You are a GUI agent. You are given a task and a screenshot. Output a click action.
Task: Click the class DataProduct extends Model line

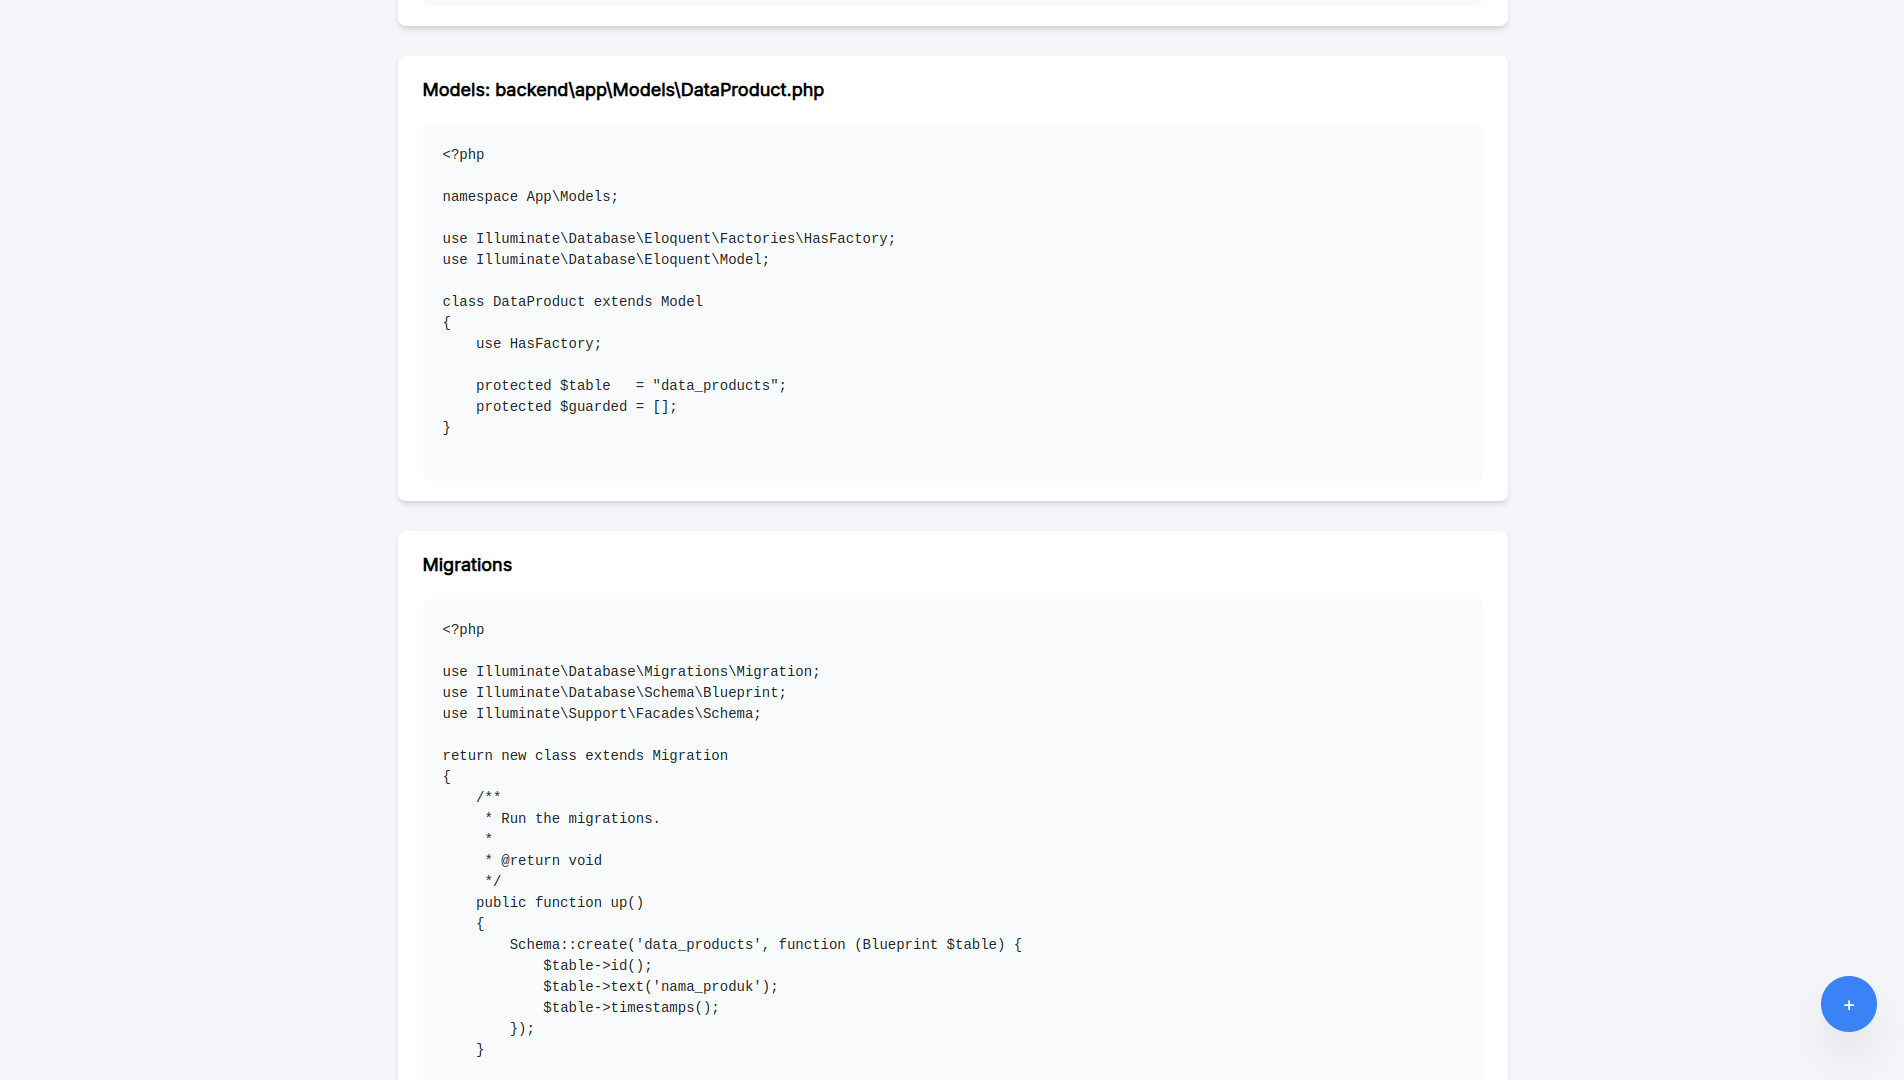coord(572,302)
